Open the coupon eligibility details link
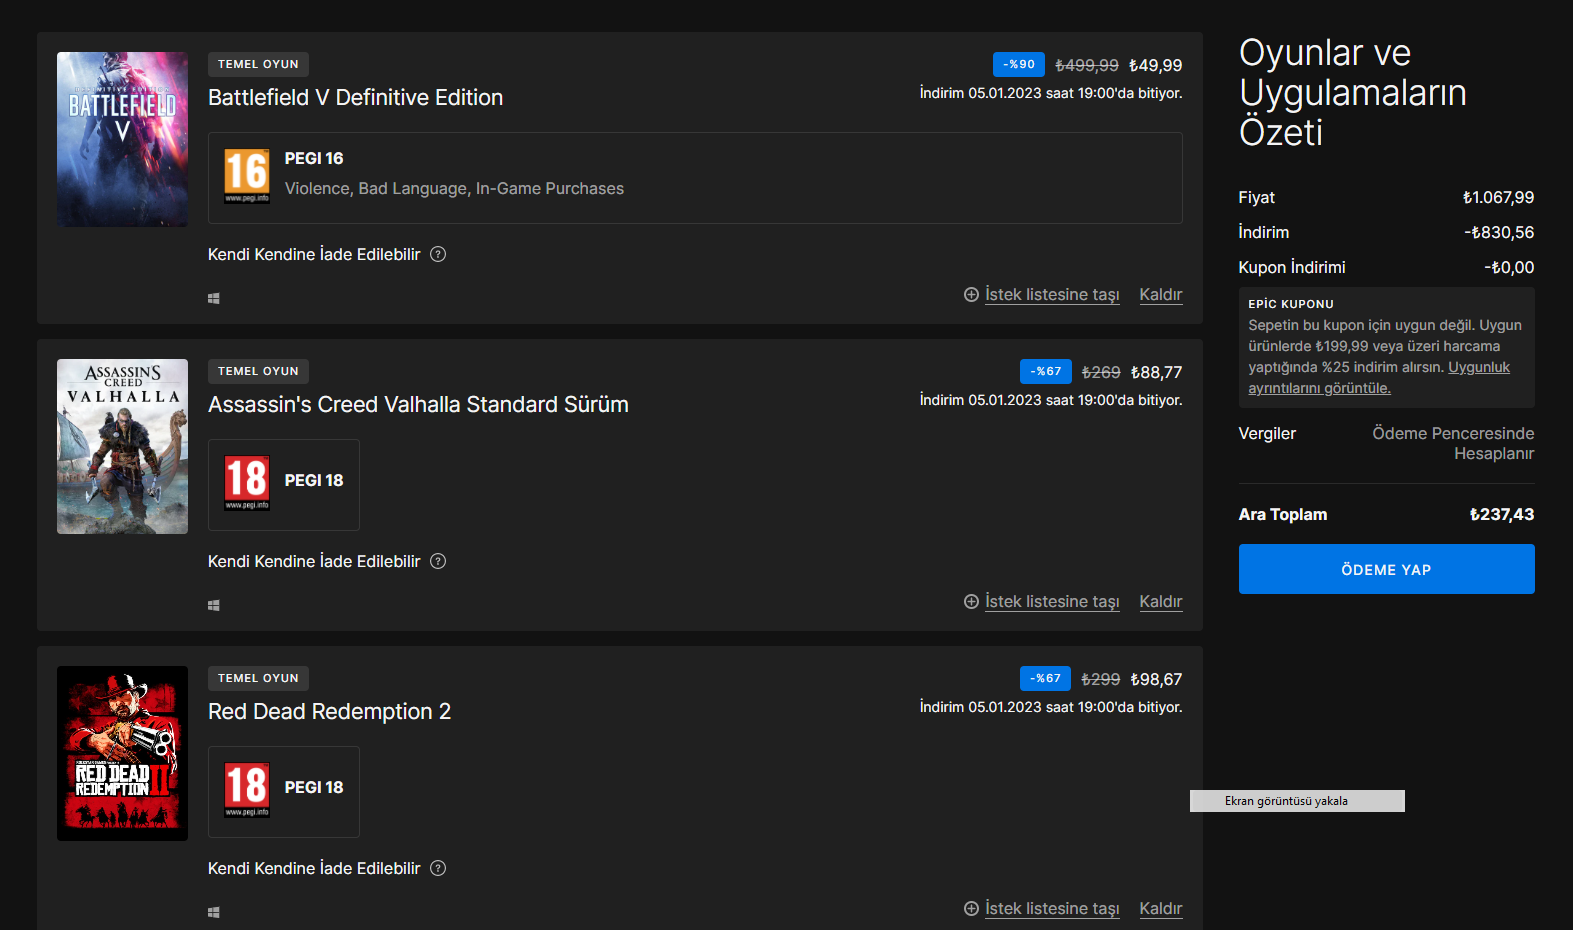1573x930 pixels. (1379, 378)
